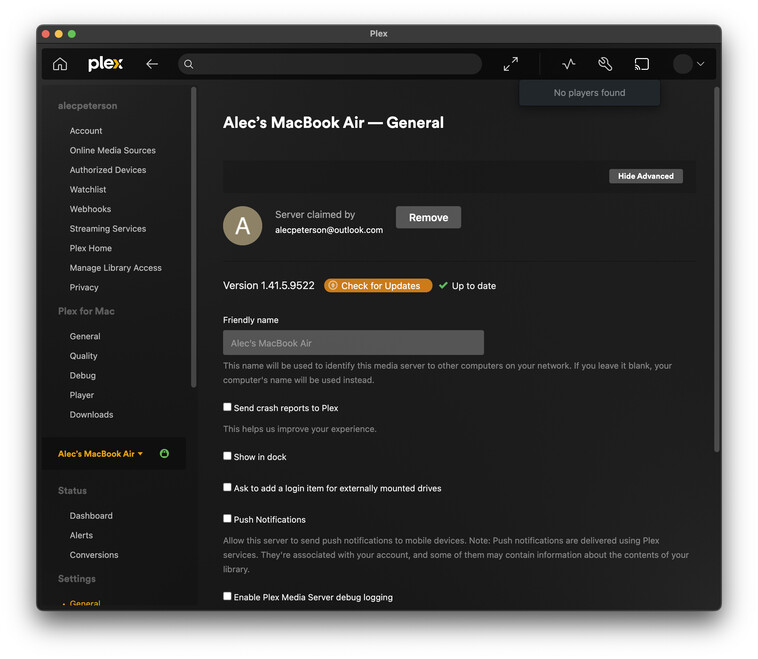Image resolution: width=758 pixels, height=659 pixels.
Task: Open Downloads settings
Action: pyautogui.click(x=91, y=414)
